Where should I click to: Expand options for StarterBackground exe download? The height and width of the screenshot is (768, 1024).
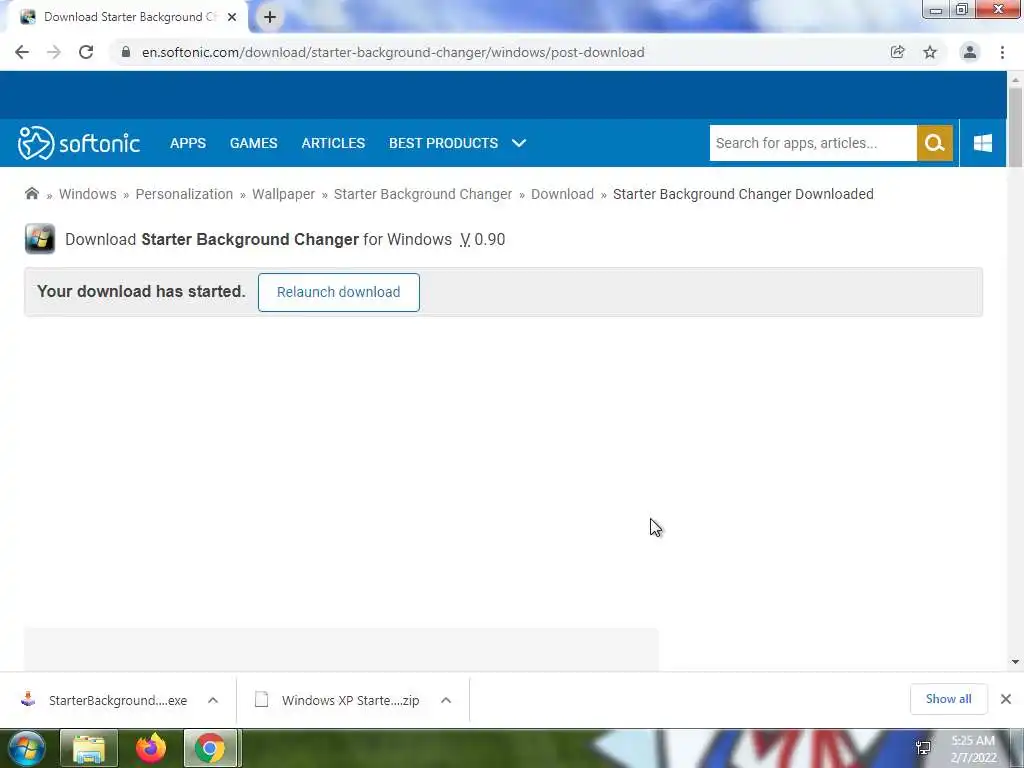pos(213,700)
